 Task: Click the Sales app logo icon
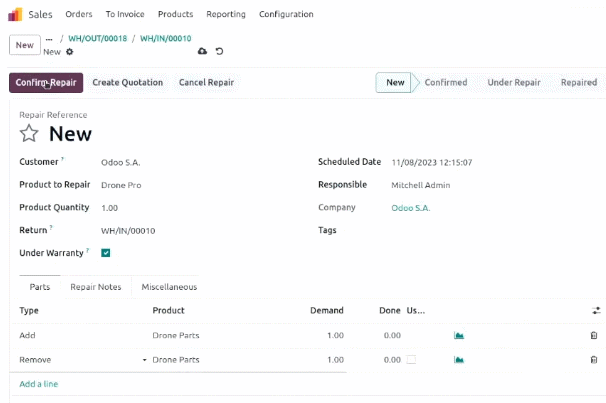[15, 14]
